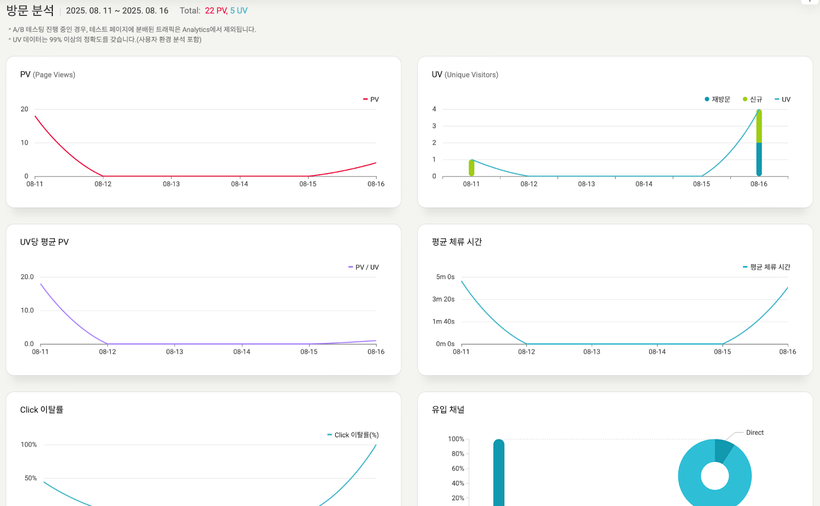This screenshot has height=506, width=820.
Task: Click the button in the top-right corner
Action: click(x=811, y=2)
